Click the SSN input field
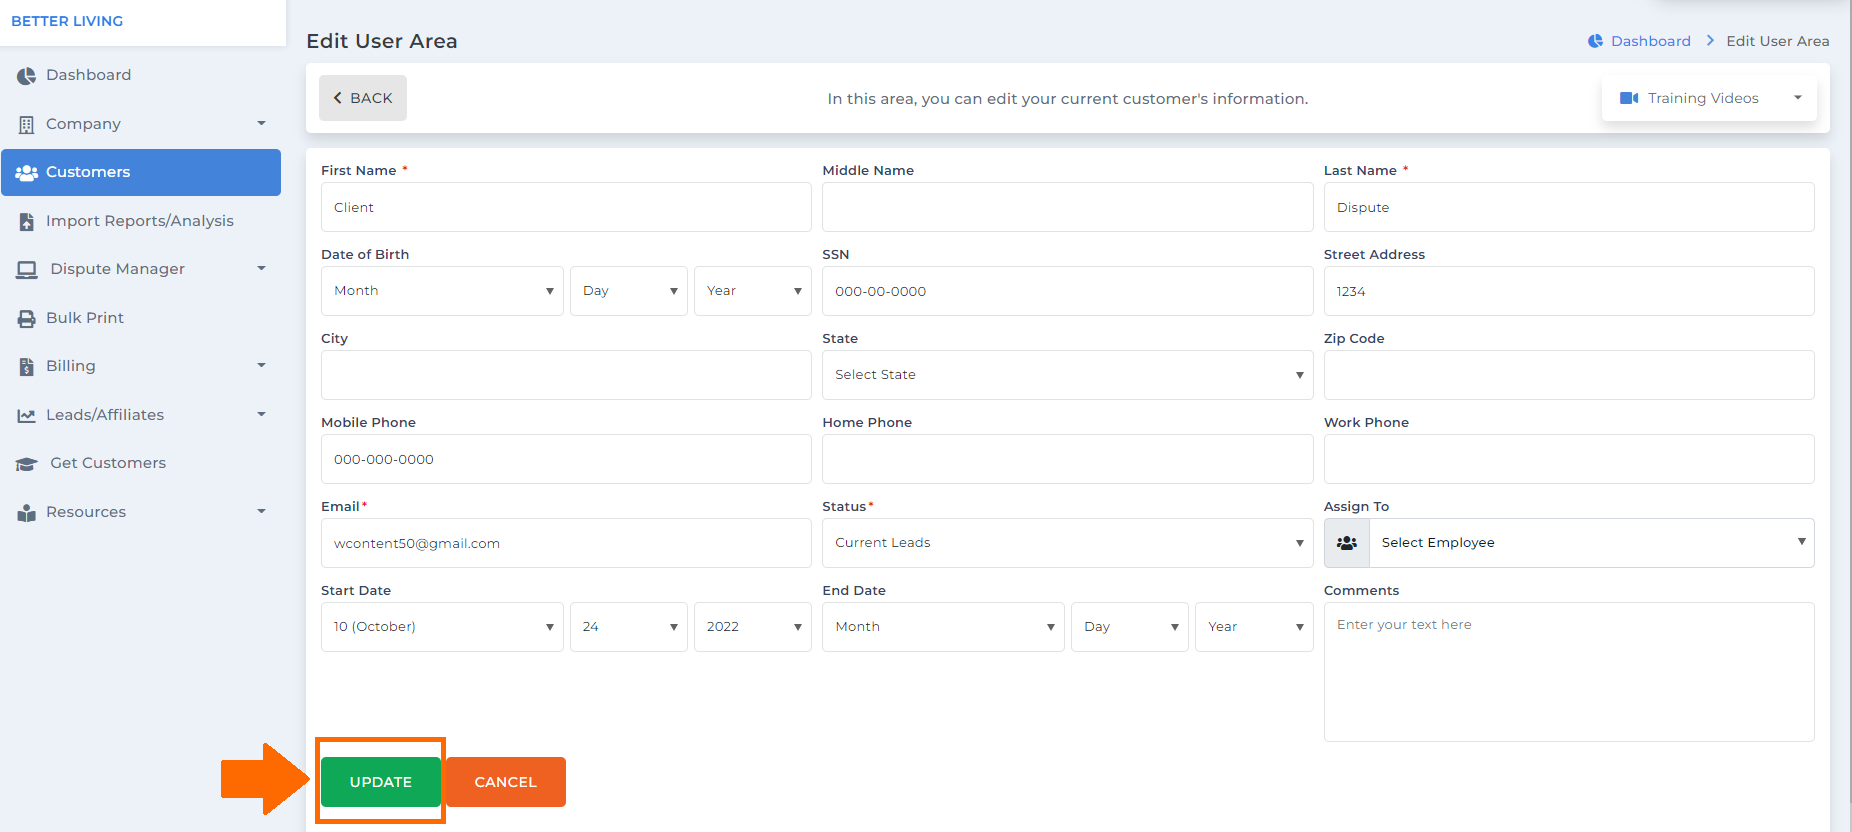Screen dimensions: 1852x832 click(x=1068, y=291)
